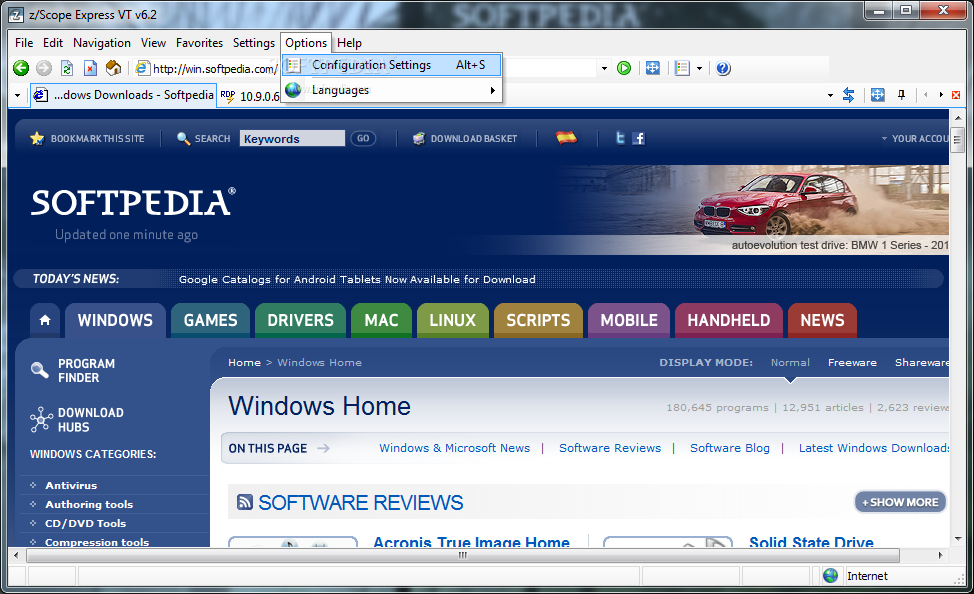Viewport: 974px width, 594px height.
Task: Open Help with the blue question mark icon
Action: pos(723,68)
